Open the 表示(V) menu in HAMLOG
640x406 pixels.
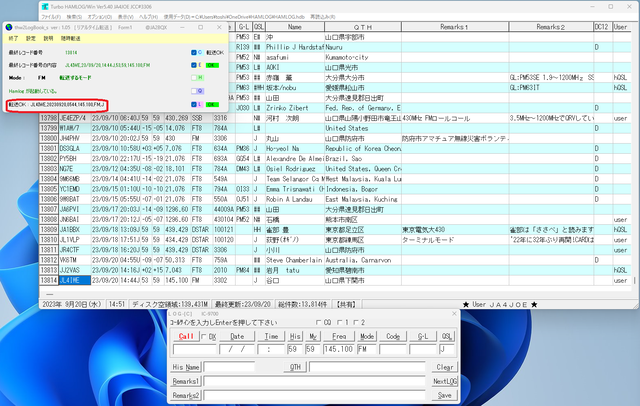coord(126,17)
